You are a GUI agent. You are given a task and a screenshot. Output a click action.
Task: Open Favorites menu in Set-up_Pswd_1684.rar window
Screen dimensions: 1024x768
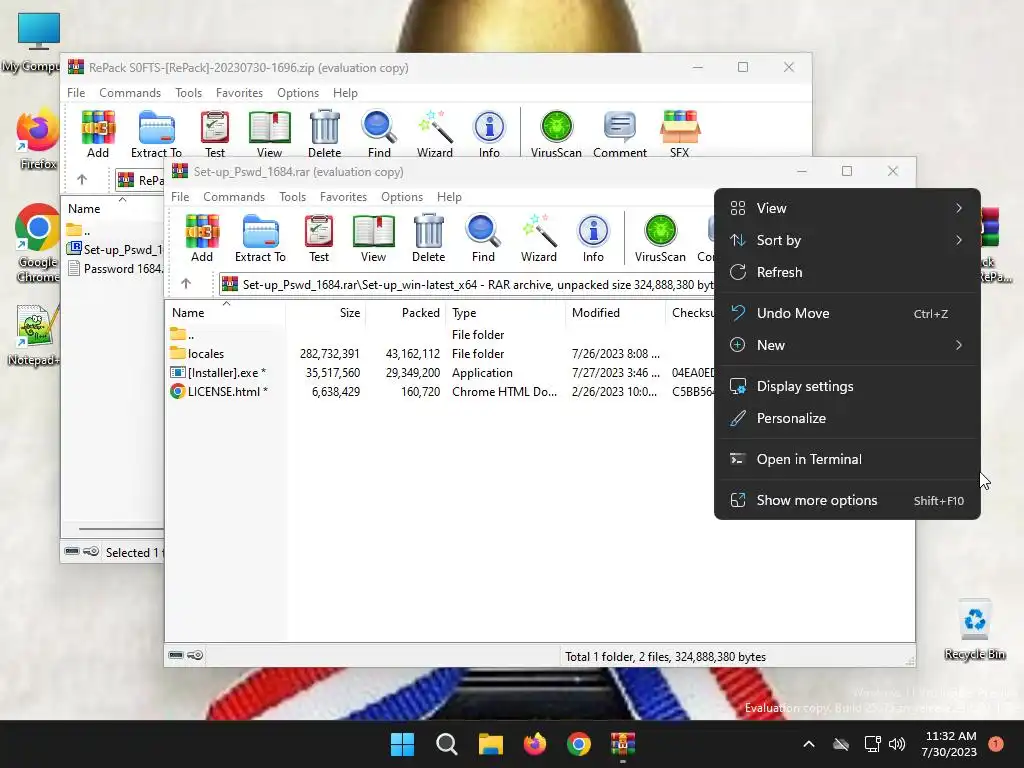(344, 197)
